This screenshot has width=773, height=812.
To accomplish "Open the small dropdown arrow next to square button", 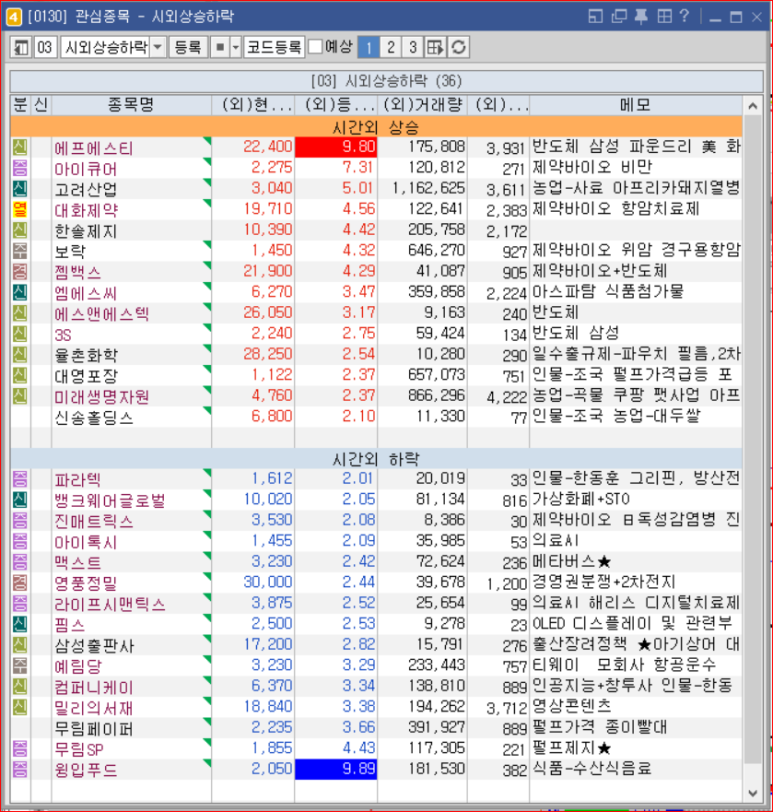I will pyautogui.click(x=236, y=48).
